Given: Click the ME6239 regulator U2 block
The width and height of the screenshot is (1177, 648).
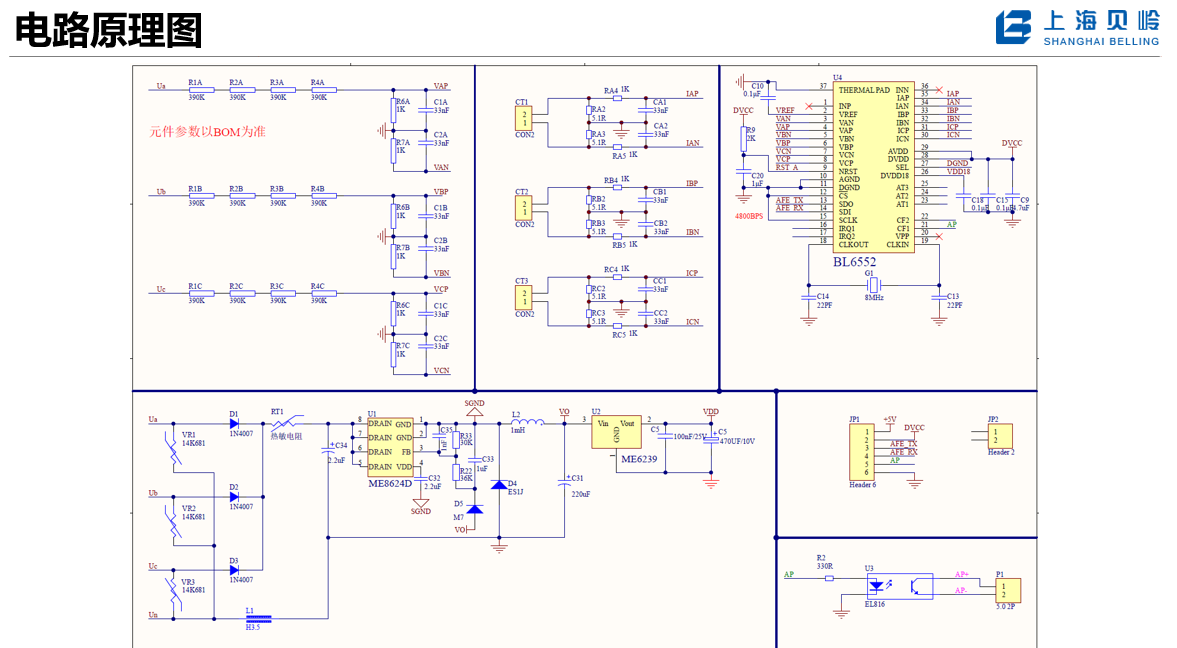Looking at the screenshot, I should coord(616,432).
